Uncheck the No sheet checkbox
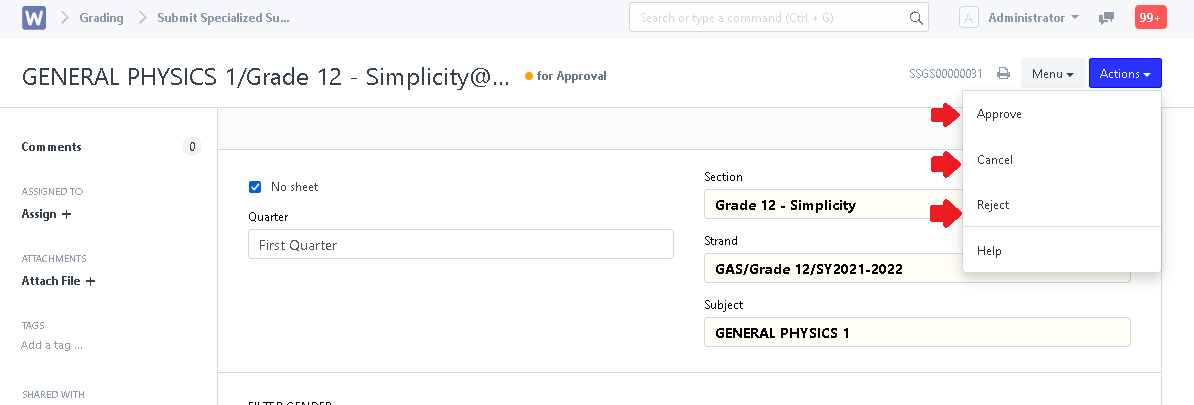Image resolution: width=1194 pixels, height=405 pixels. 255,187
